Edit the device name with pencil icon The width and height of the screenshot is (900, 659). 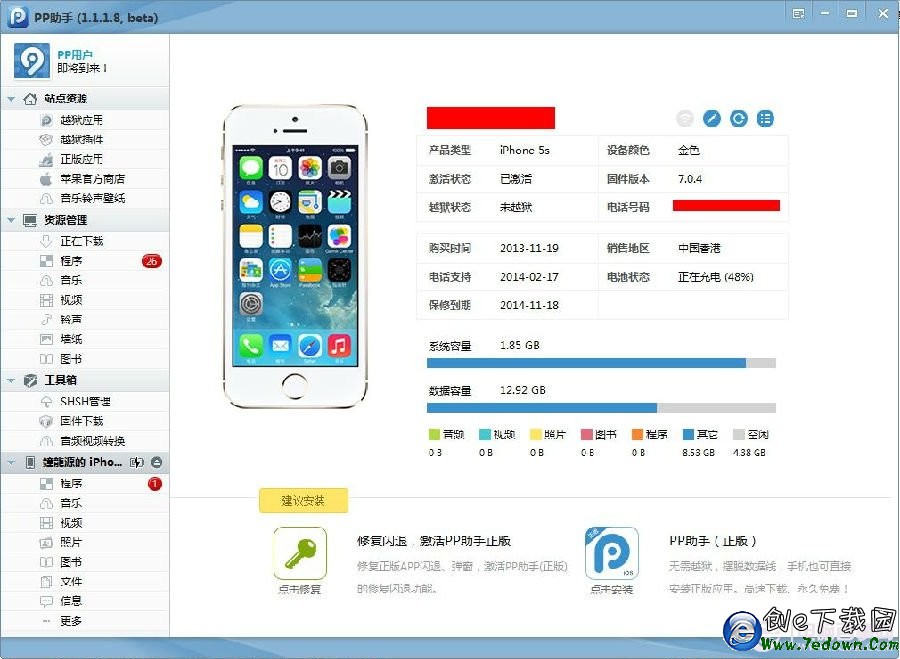711,118
